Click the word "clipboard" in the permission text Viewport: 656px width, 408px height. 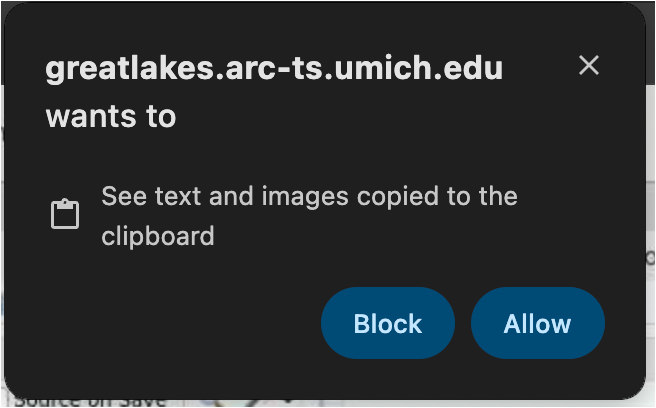coord(158,237)
